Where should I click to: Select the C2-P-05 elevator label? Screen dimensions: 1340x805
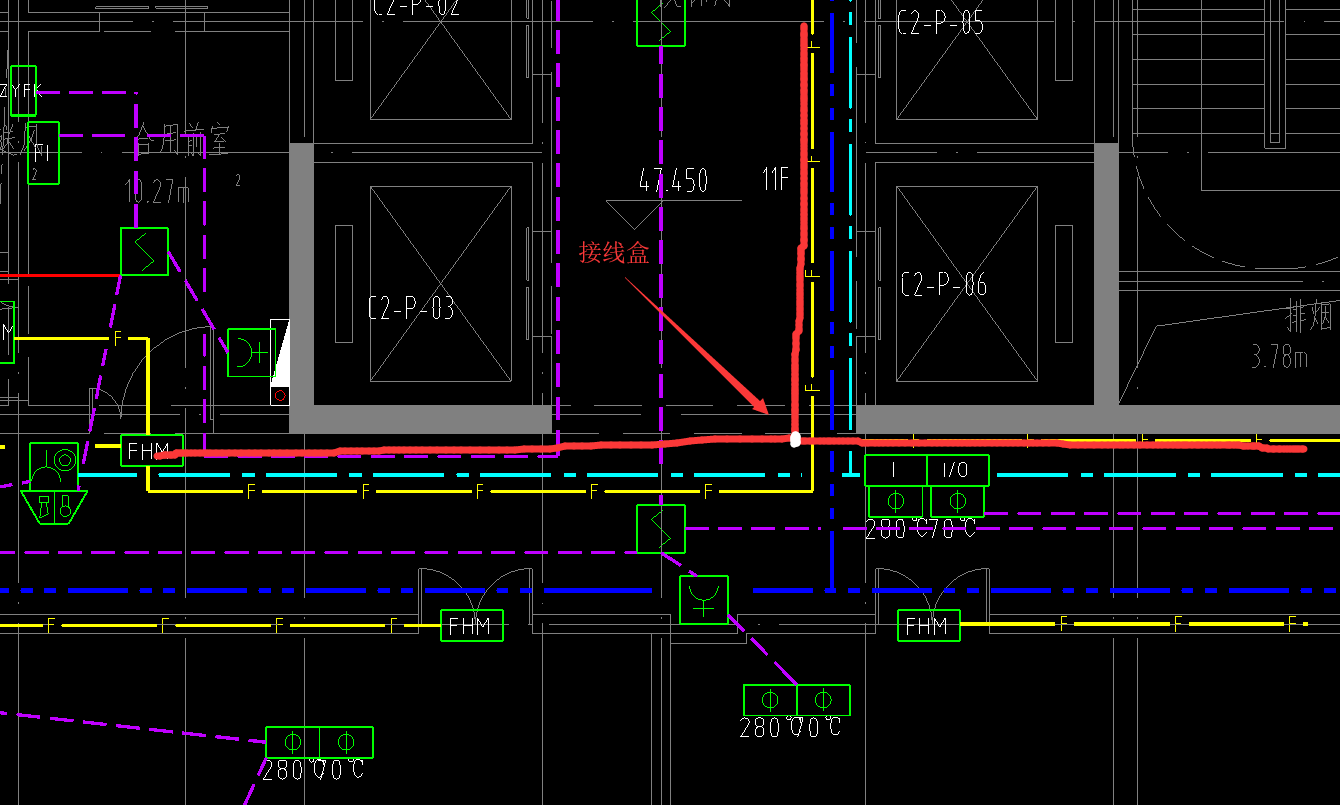940,23
